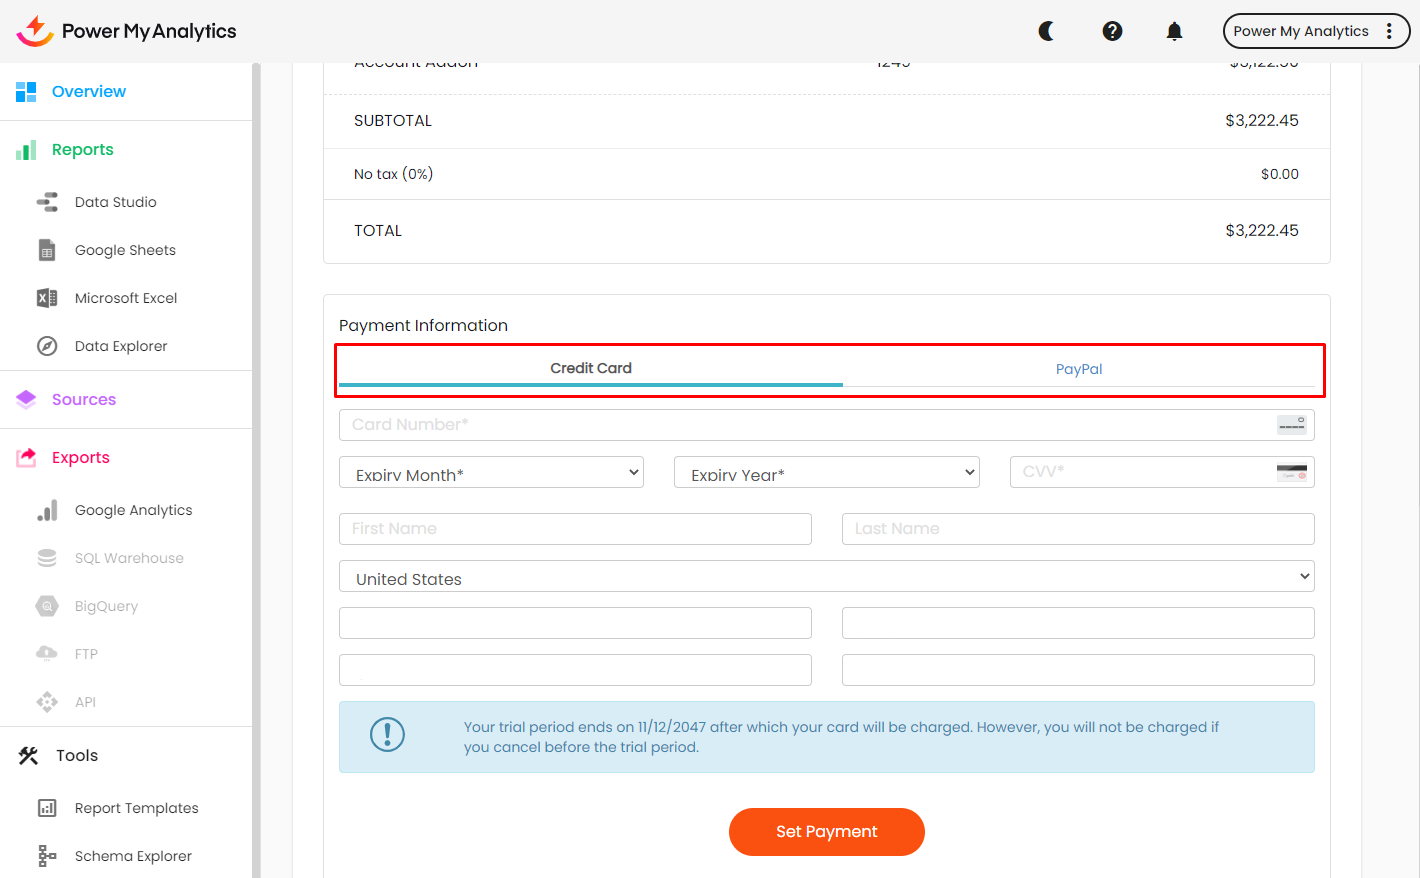The height and width of the screenshot is (878, 1420).
Task: Select the Credit Card tab
Action: [590, 368]
